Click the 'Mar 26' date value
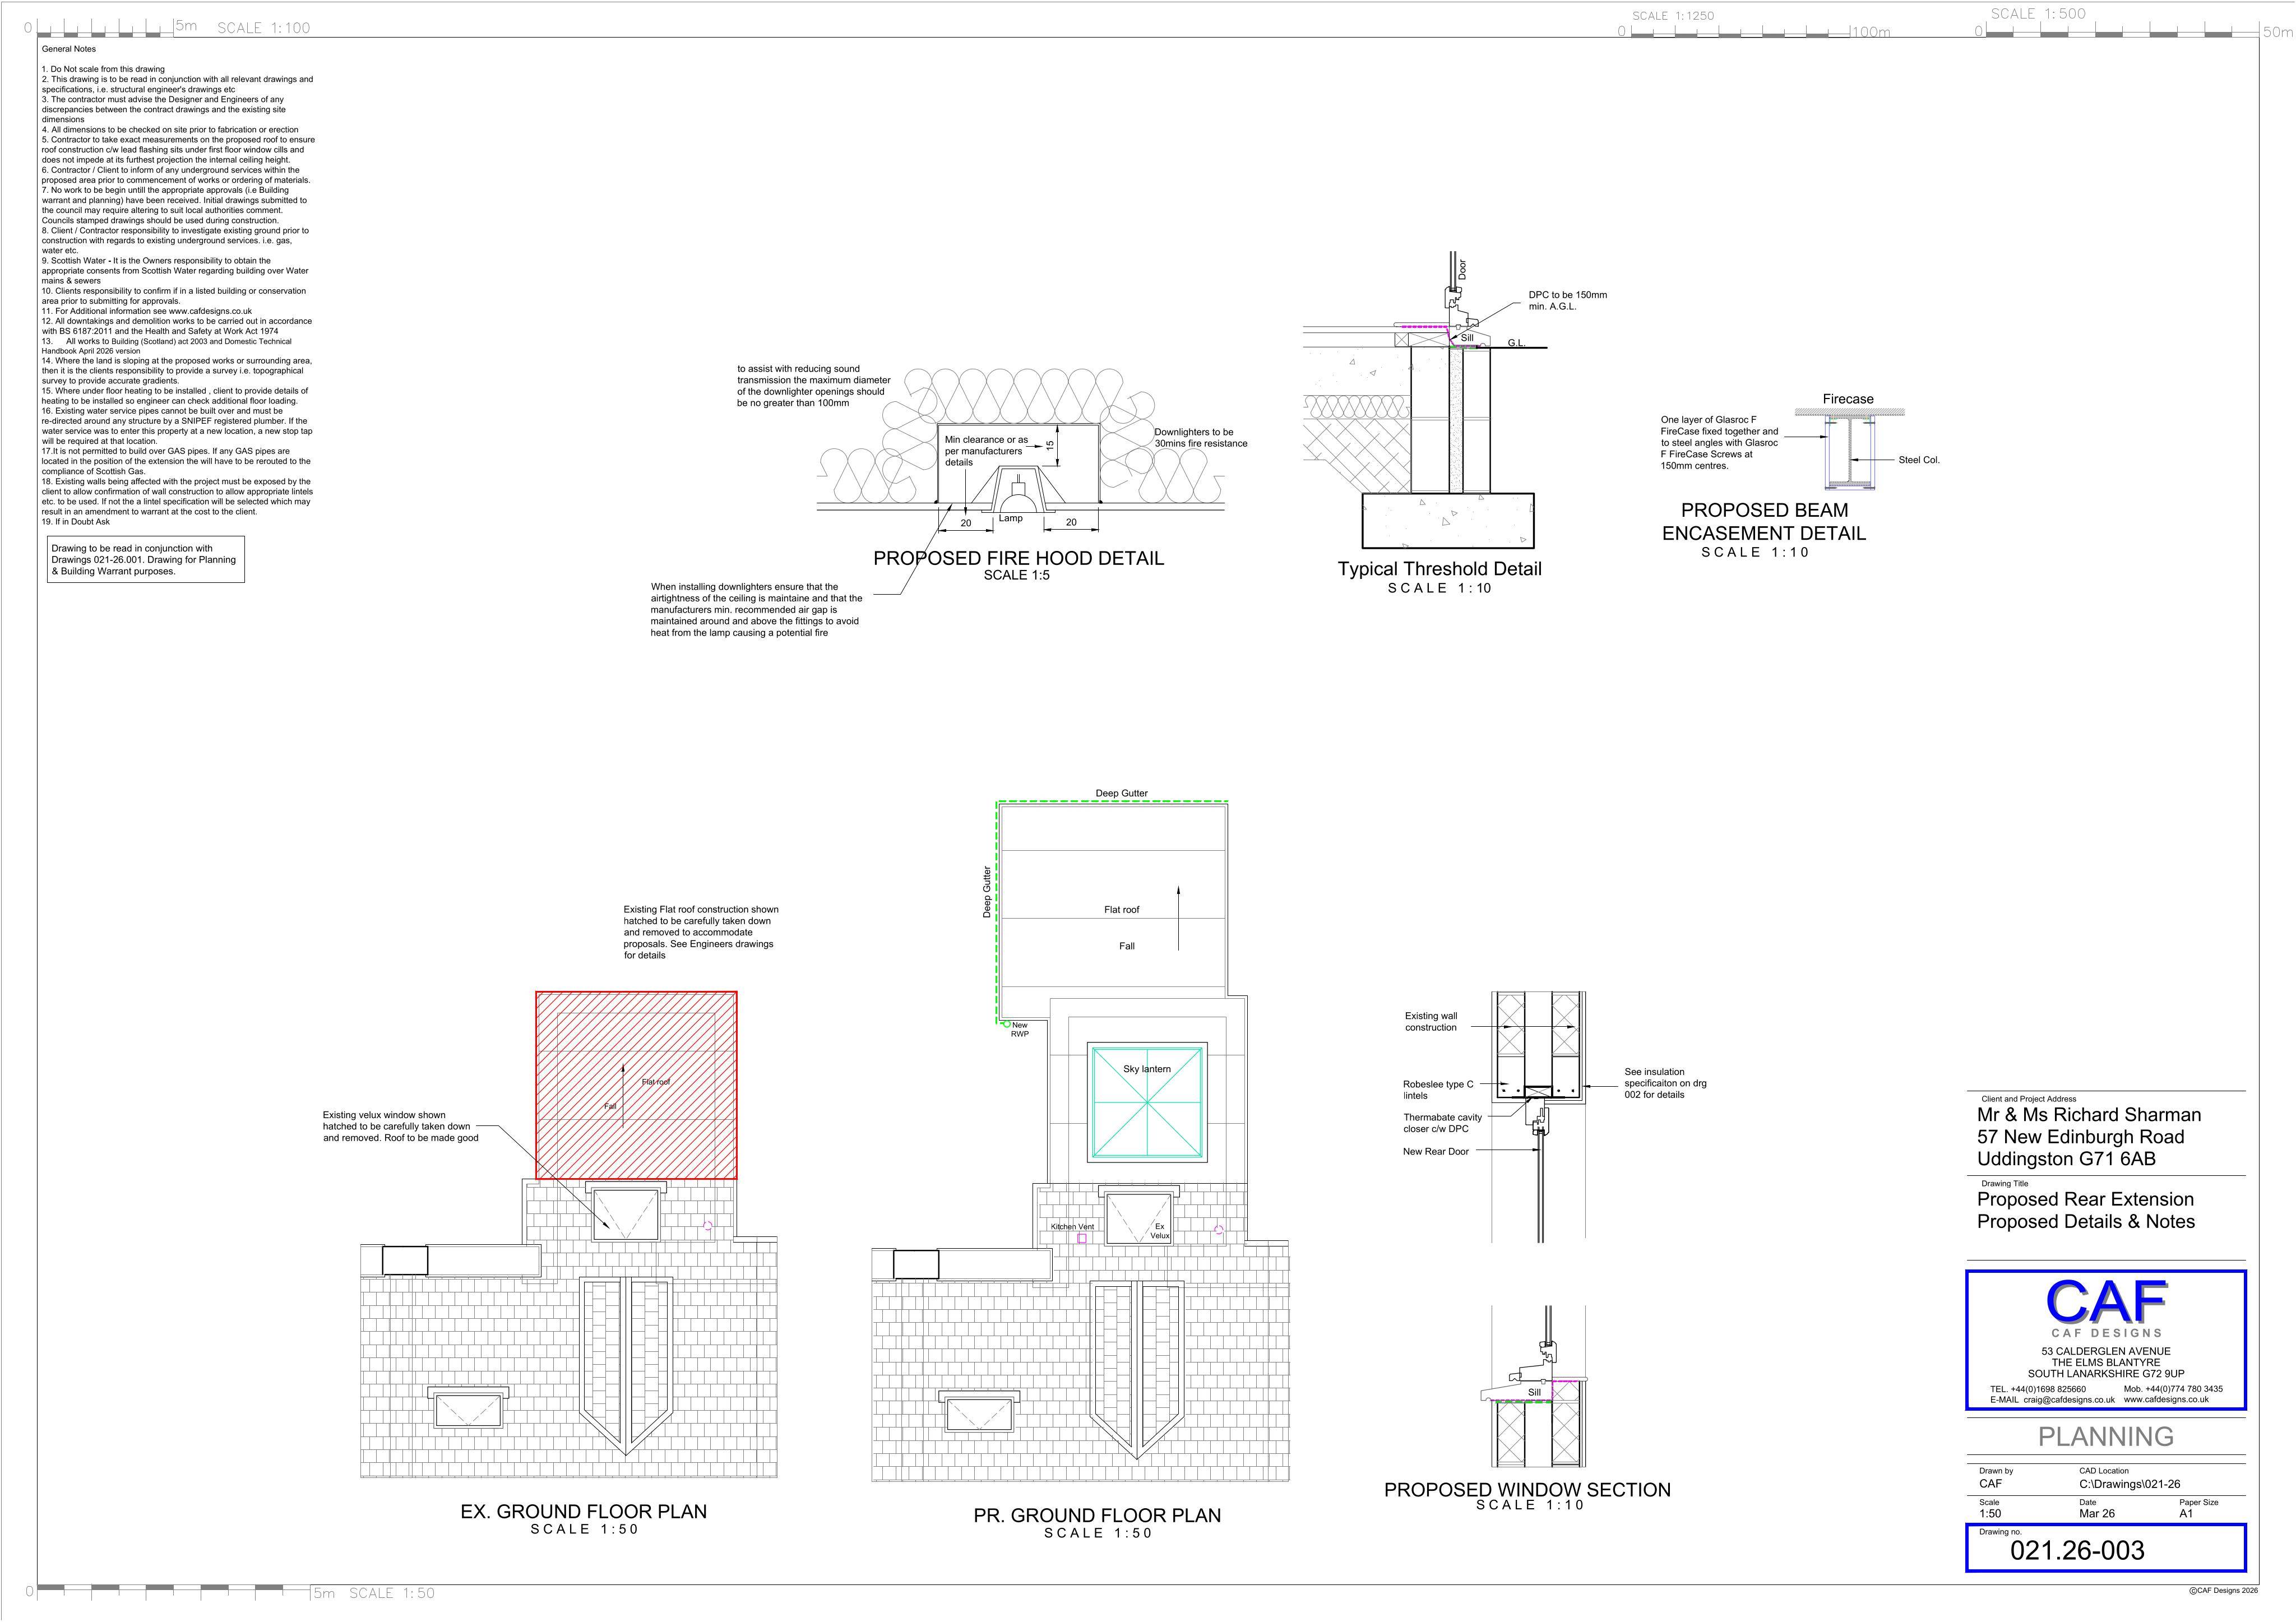Viewport: 2296px width, 1622px height. 2097,1514
